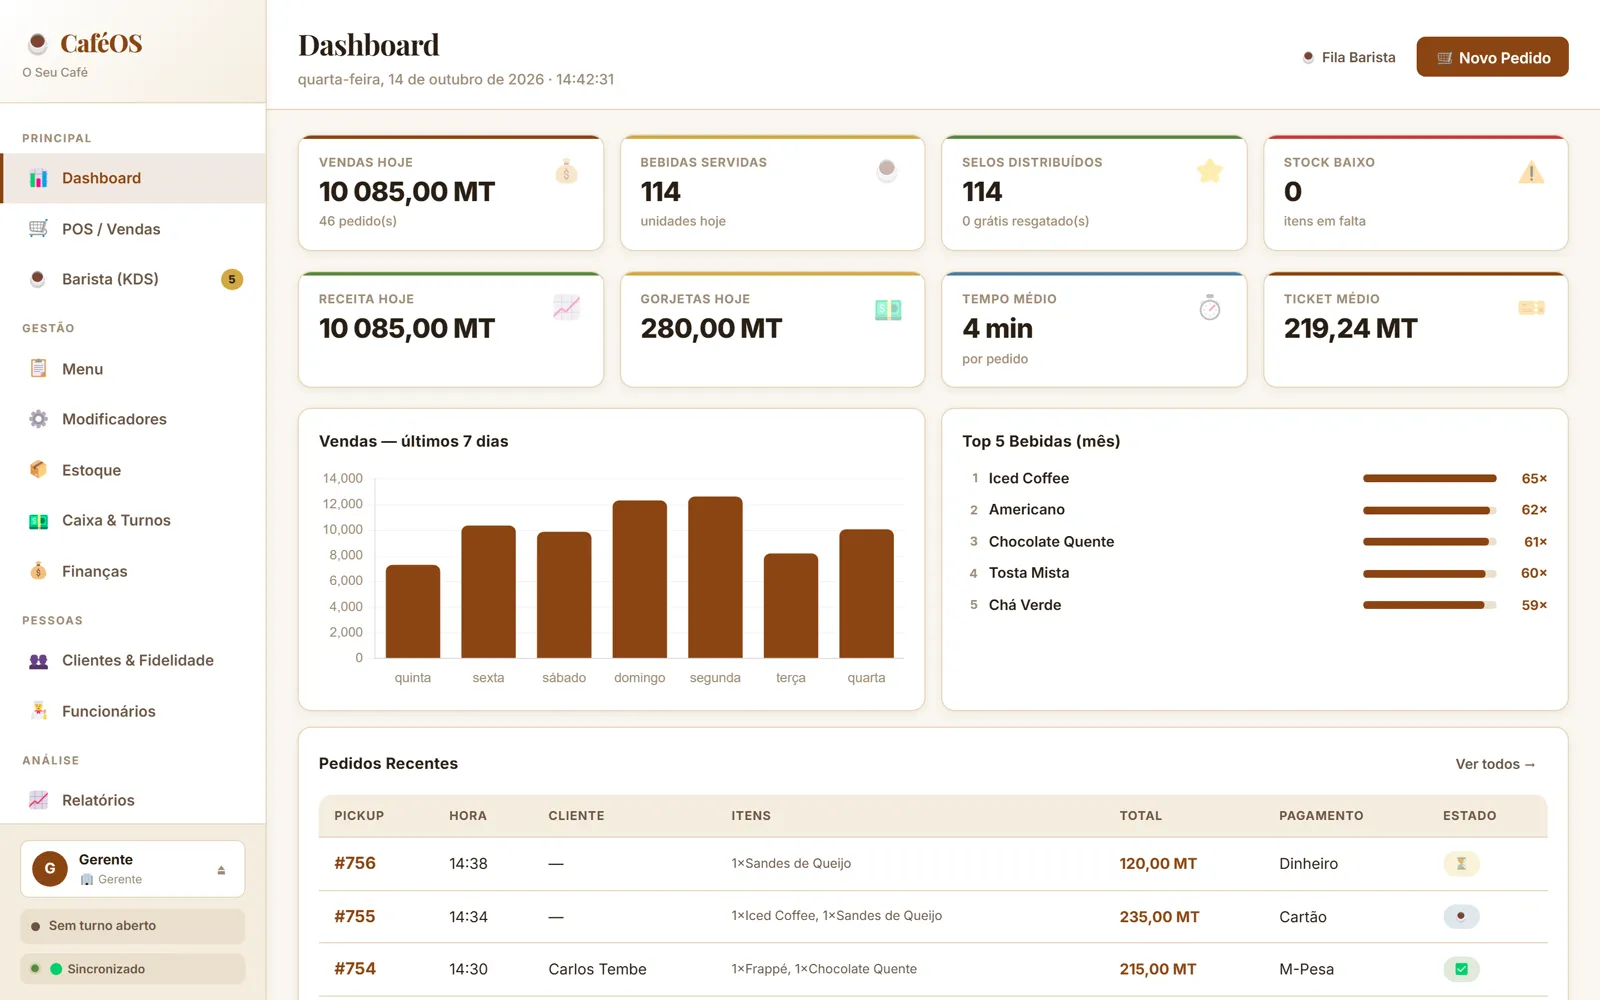
Task: Open the Menu management page
Action: [133, 369]
